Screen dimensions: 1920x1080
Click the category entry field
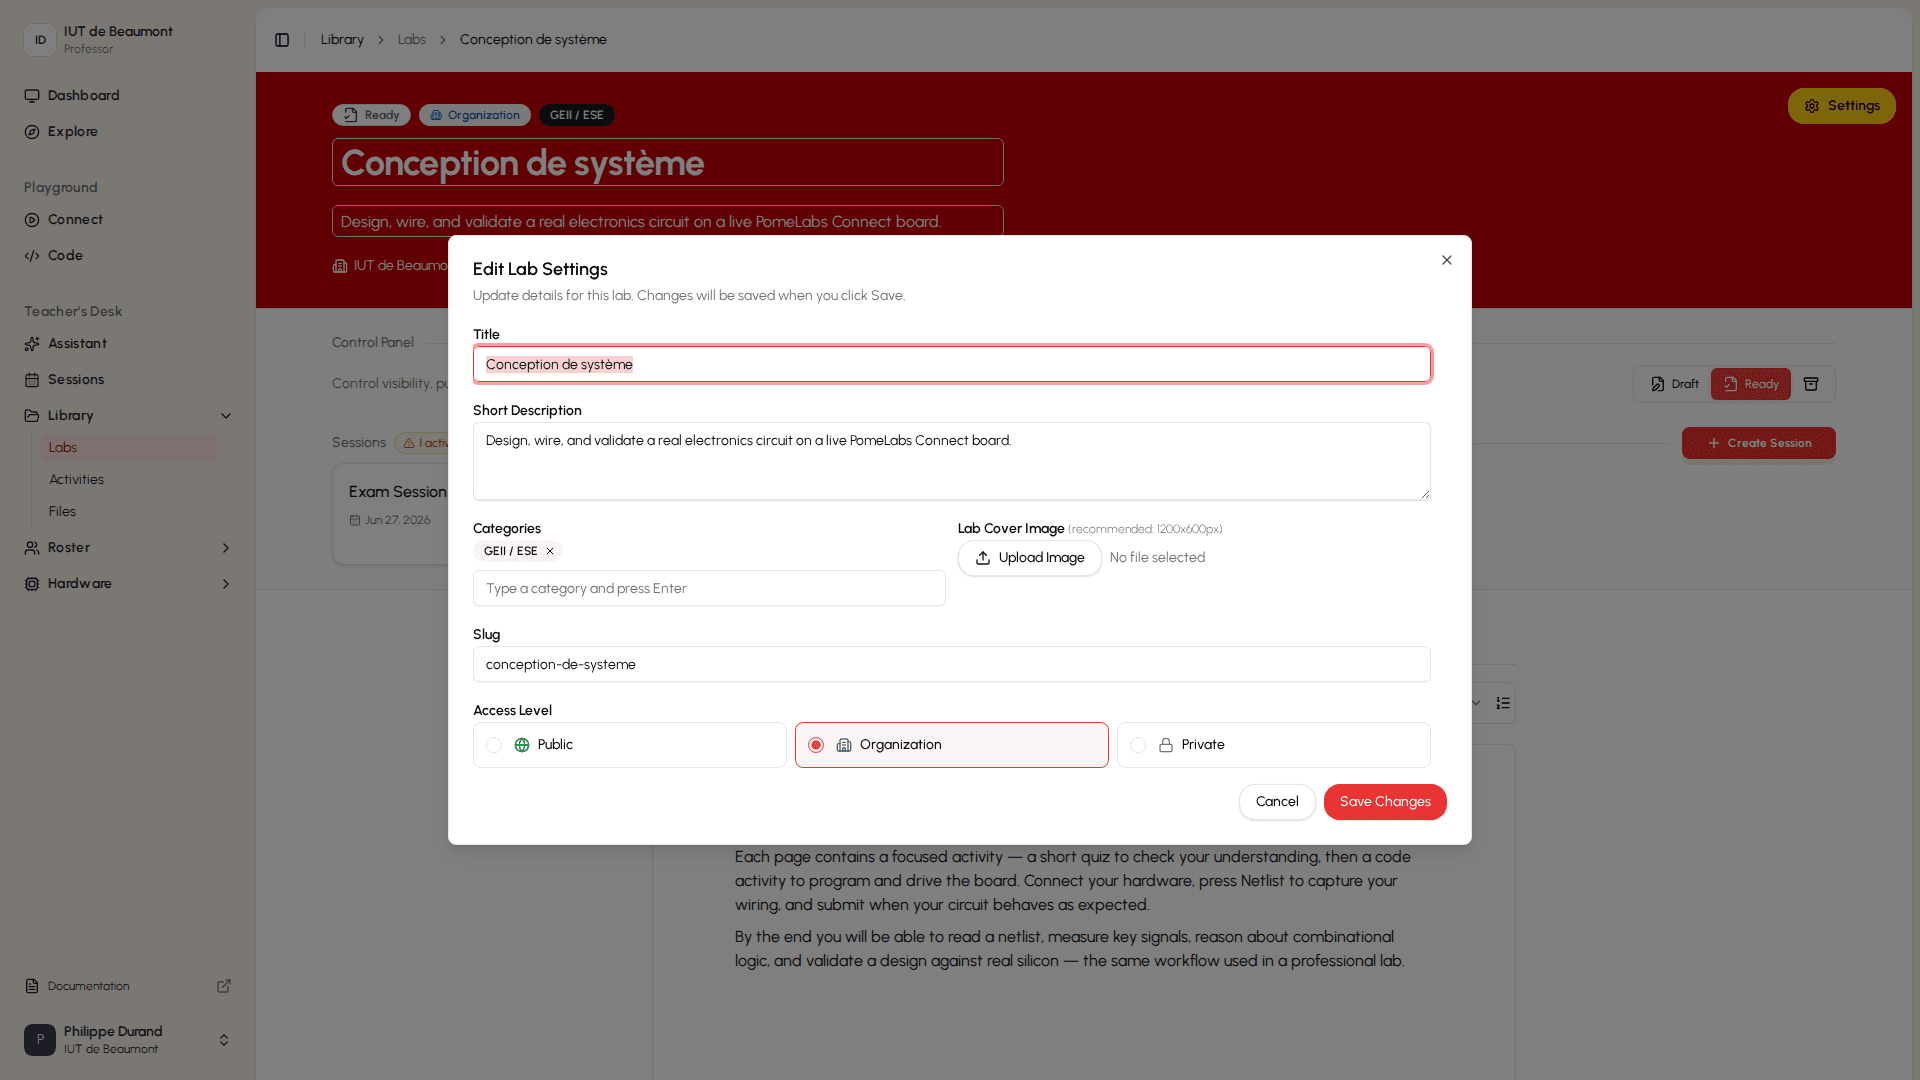[x=709, y=588]
